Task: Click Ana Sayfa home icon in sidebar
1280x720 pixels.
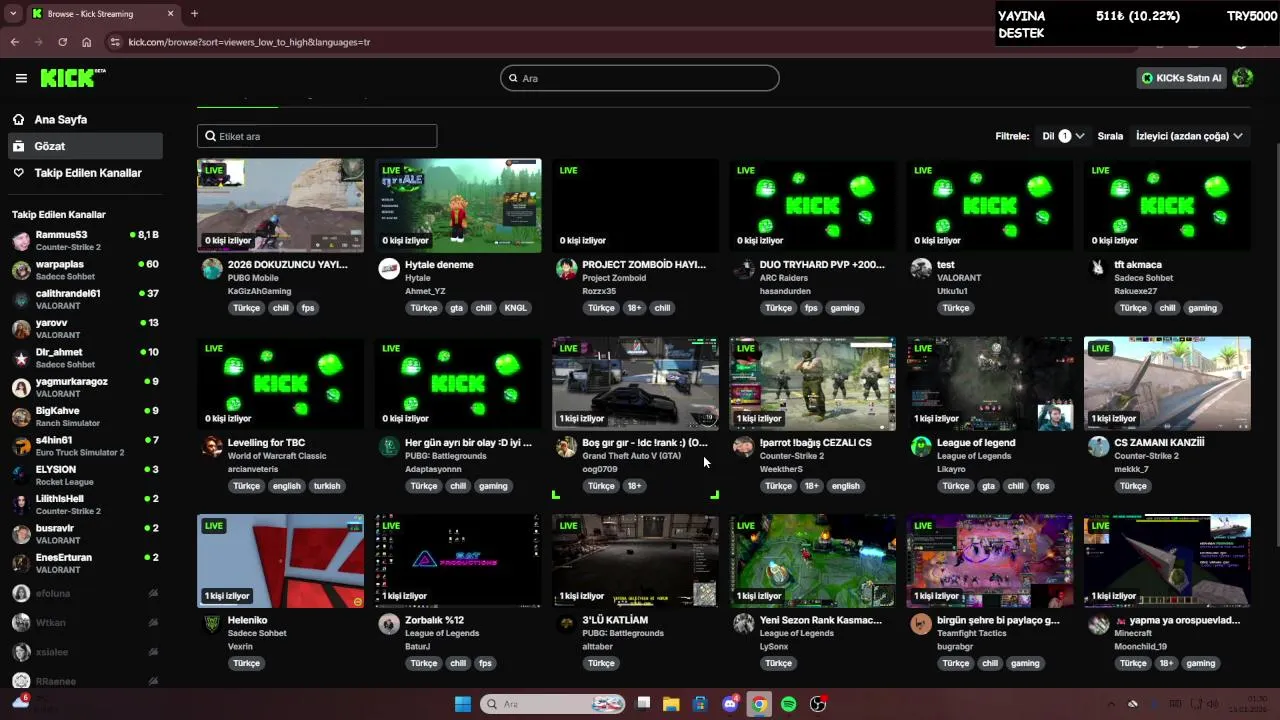Action: (18, 119)
